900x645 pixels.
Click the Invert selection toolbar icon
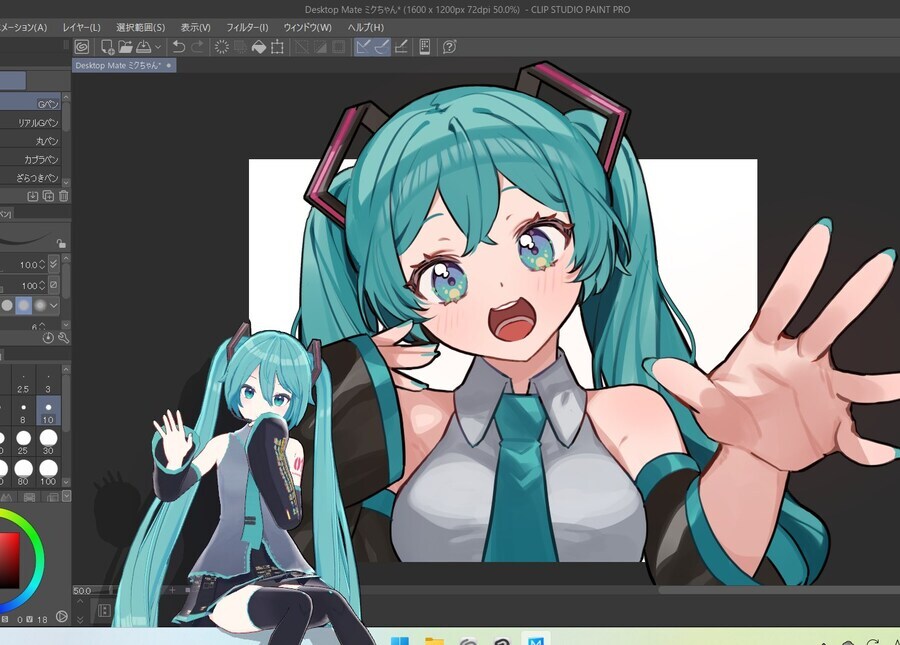[x=320, y=47]
